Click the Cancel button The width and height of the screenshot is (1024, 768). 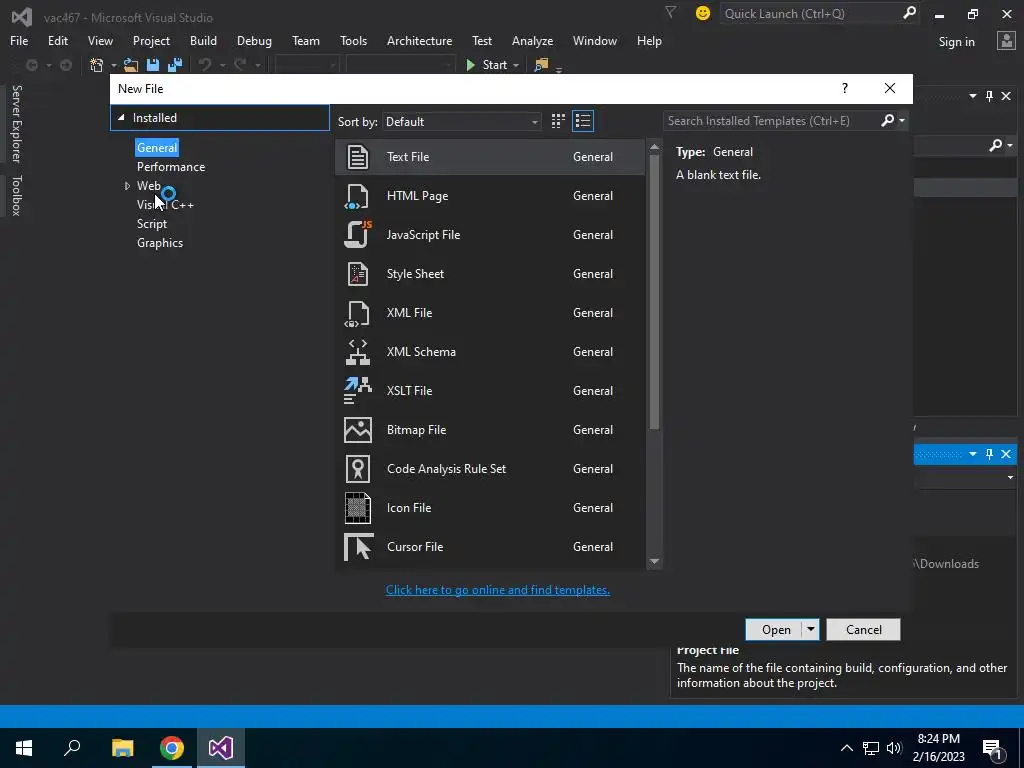(x=863, y=630)
